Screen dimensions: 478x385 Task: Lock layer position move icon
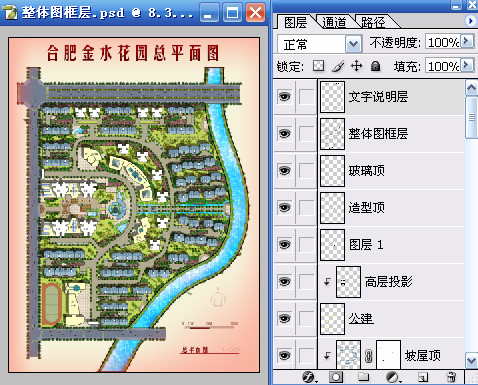357,66
